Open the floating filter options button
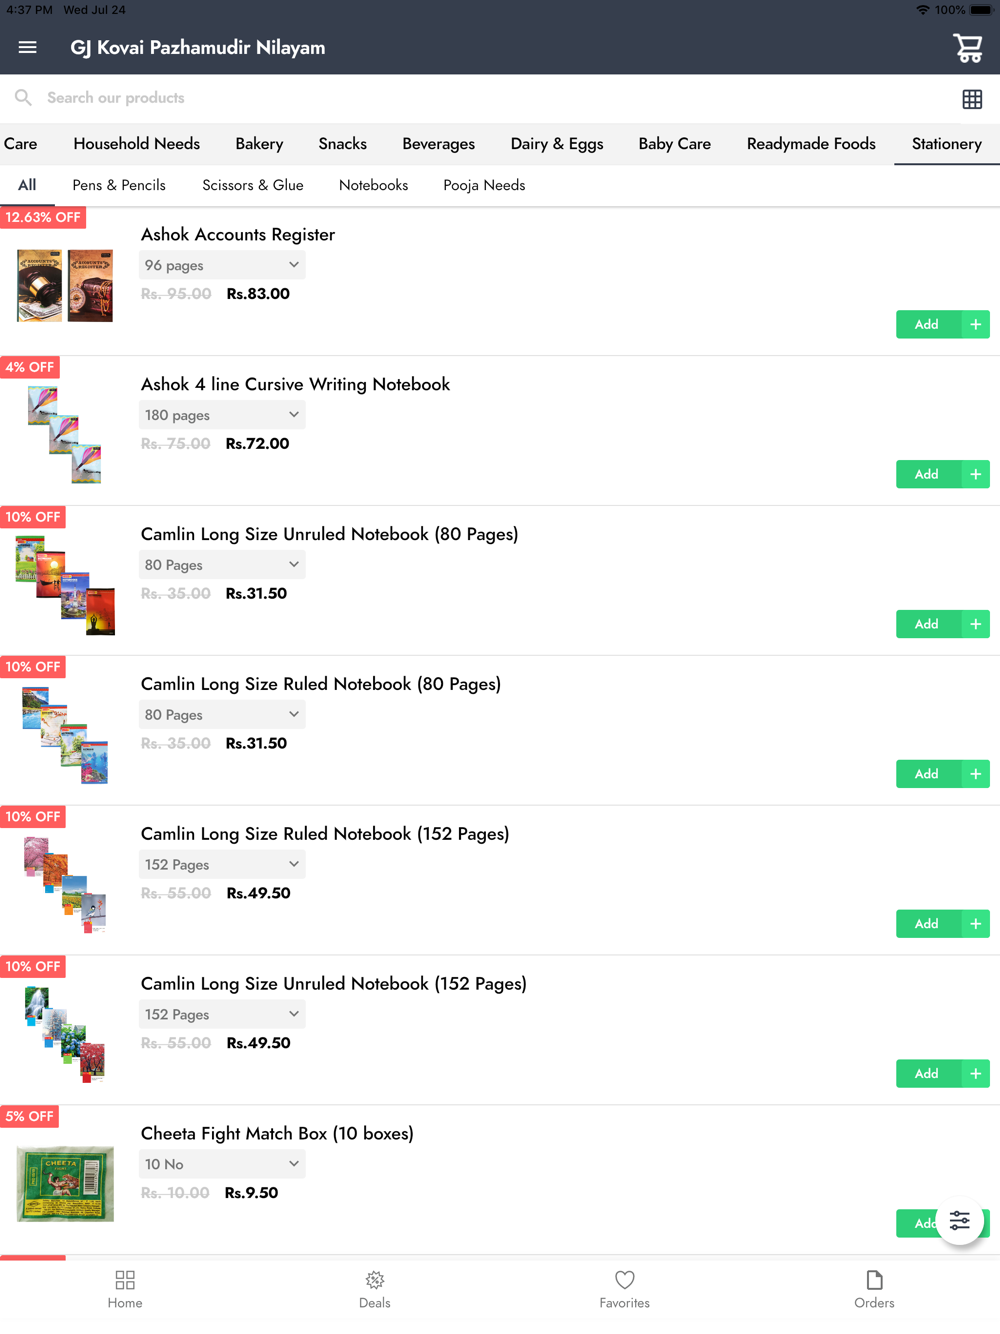 point(960,1221)
